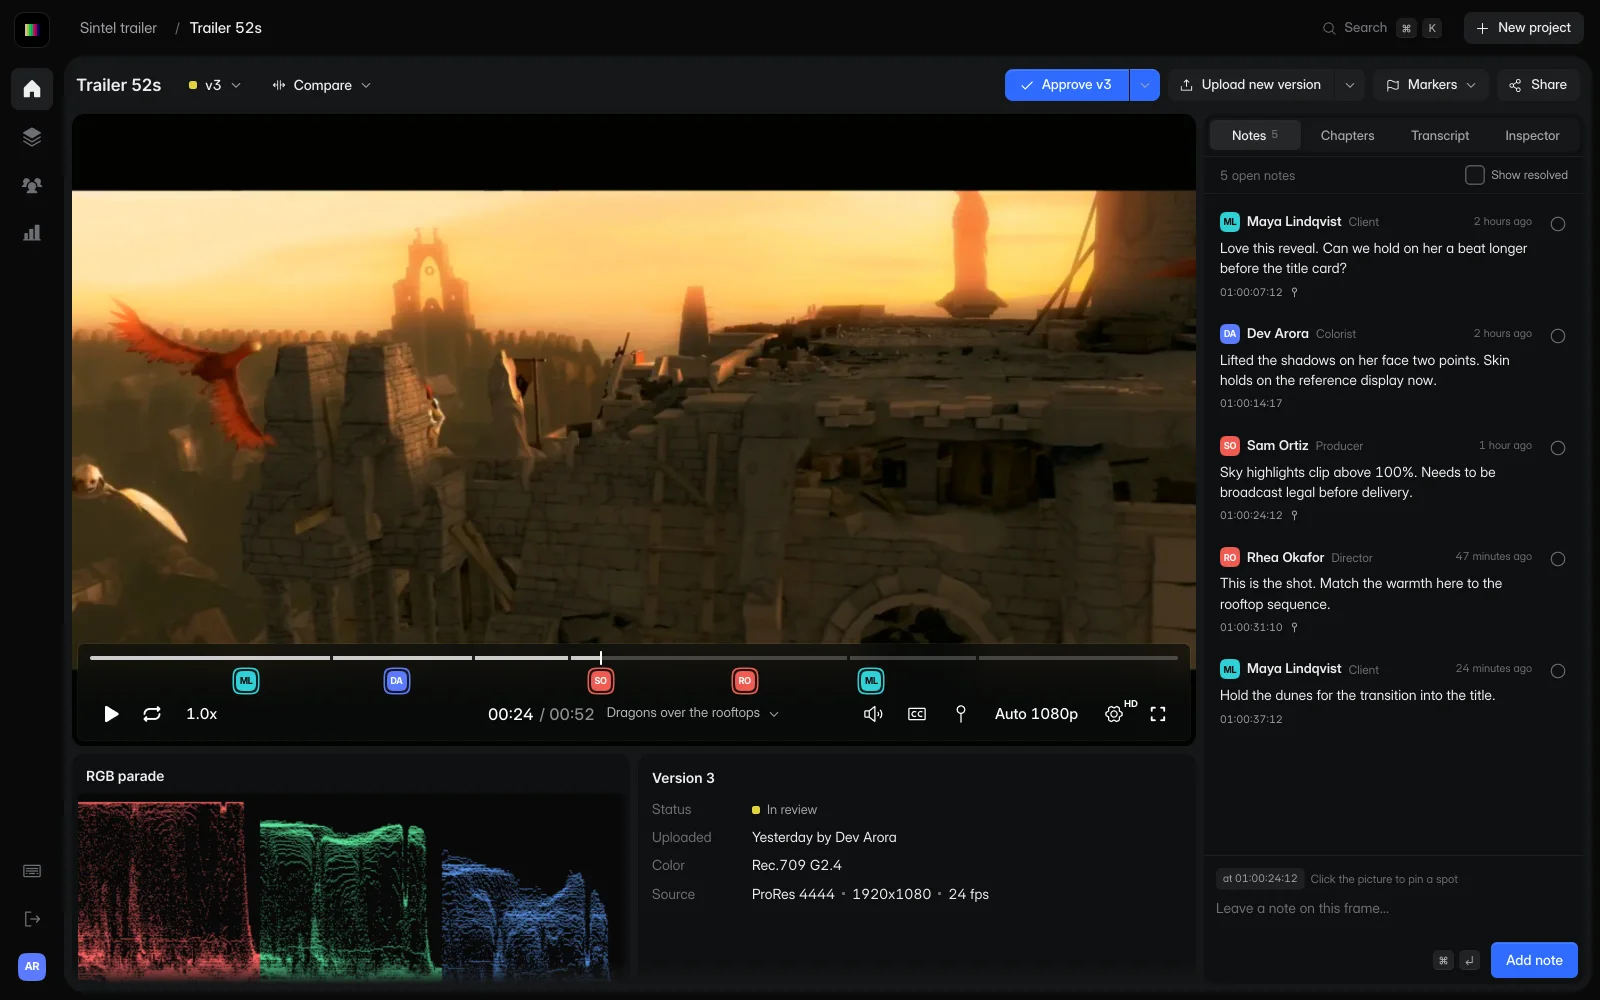Switch to the Transcript tab
The width and height of the screenshot is (1600, 1000).
tap(1440, 135)
